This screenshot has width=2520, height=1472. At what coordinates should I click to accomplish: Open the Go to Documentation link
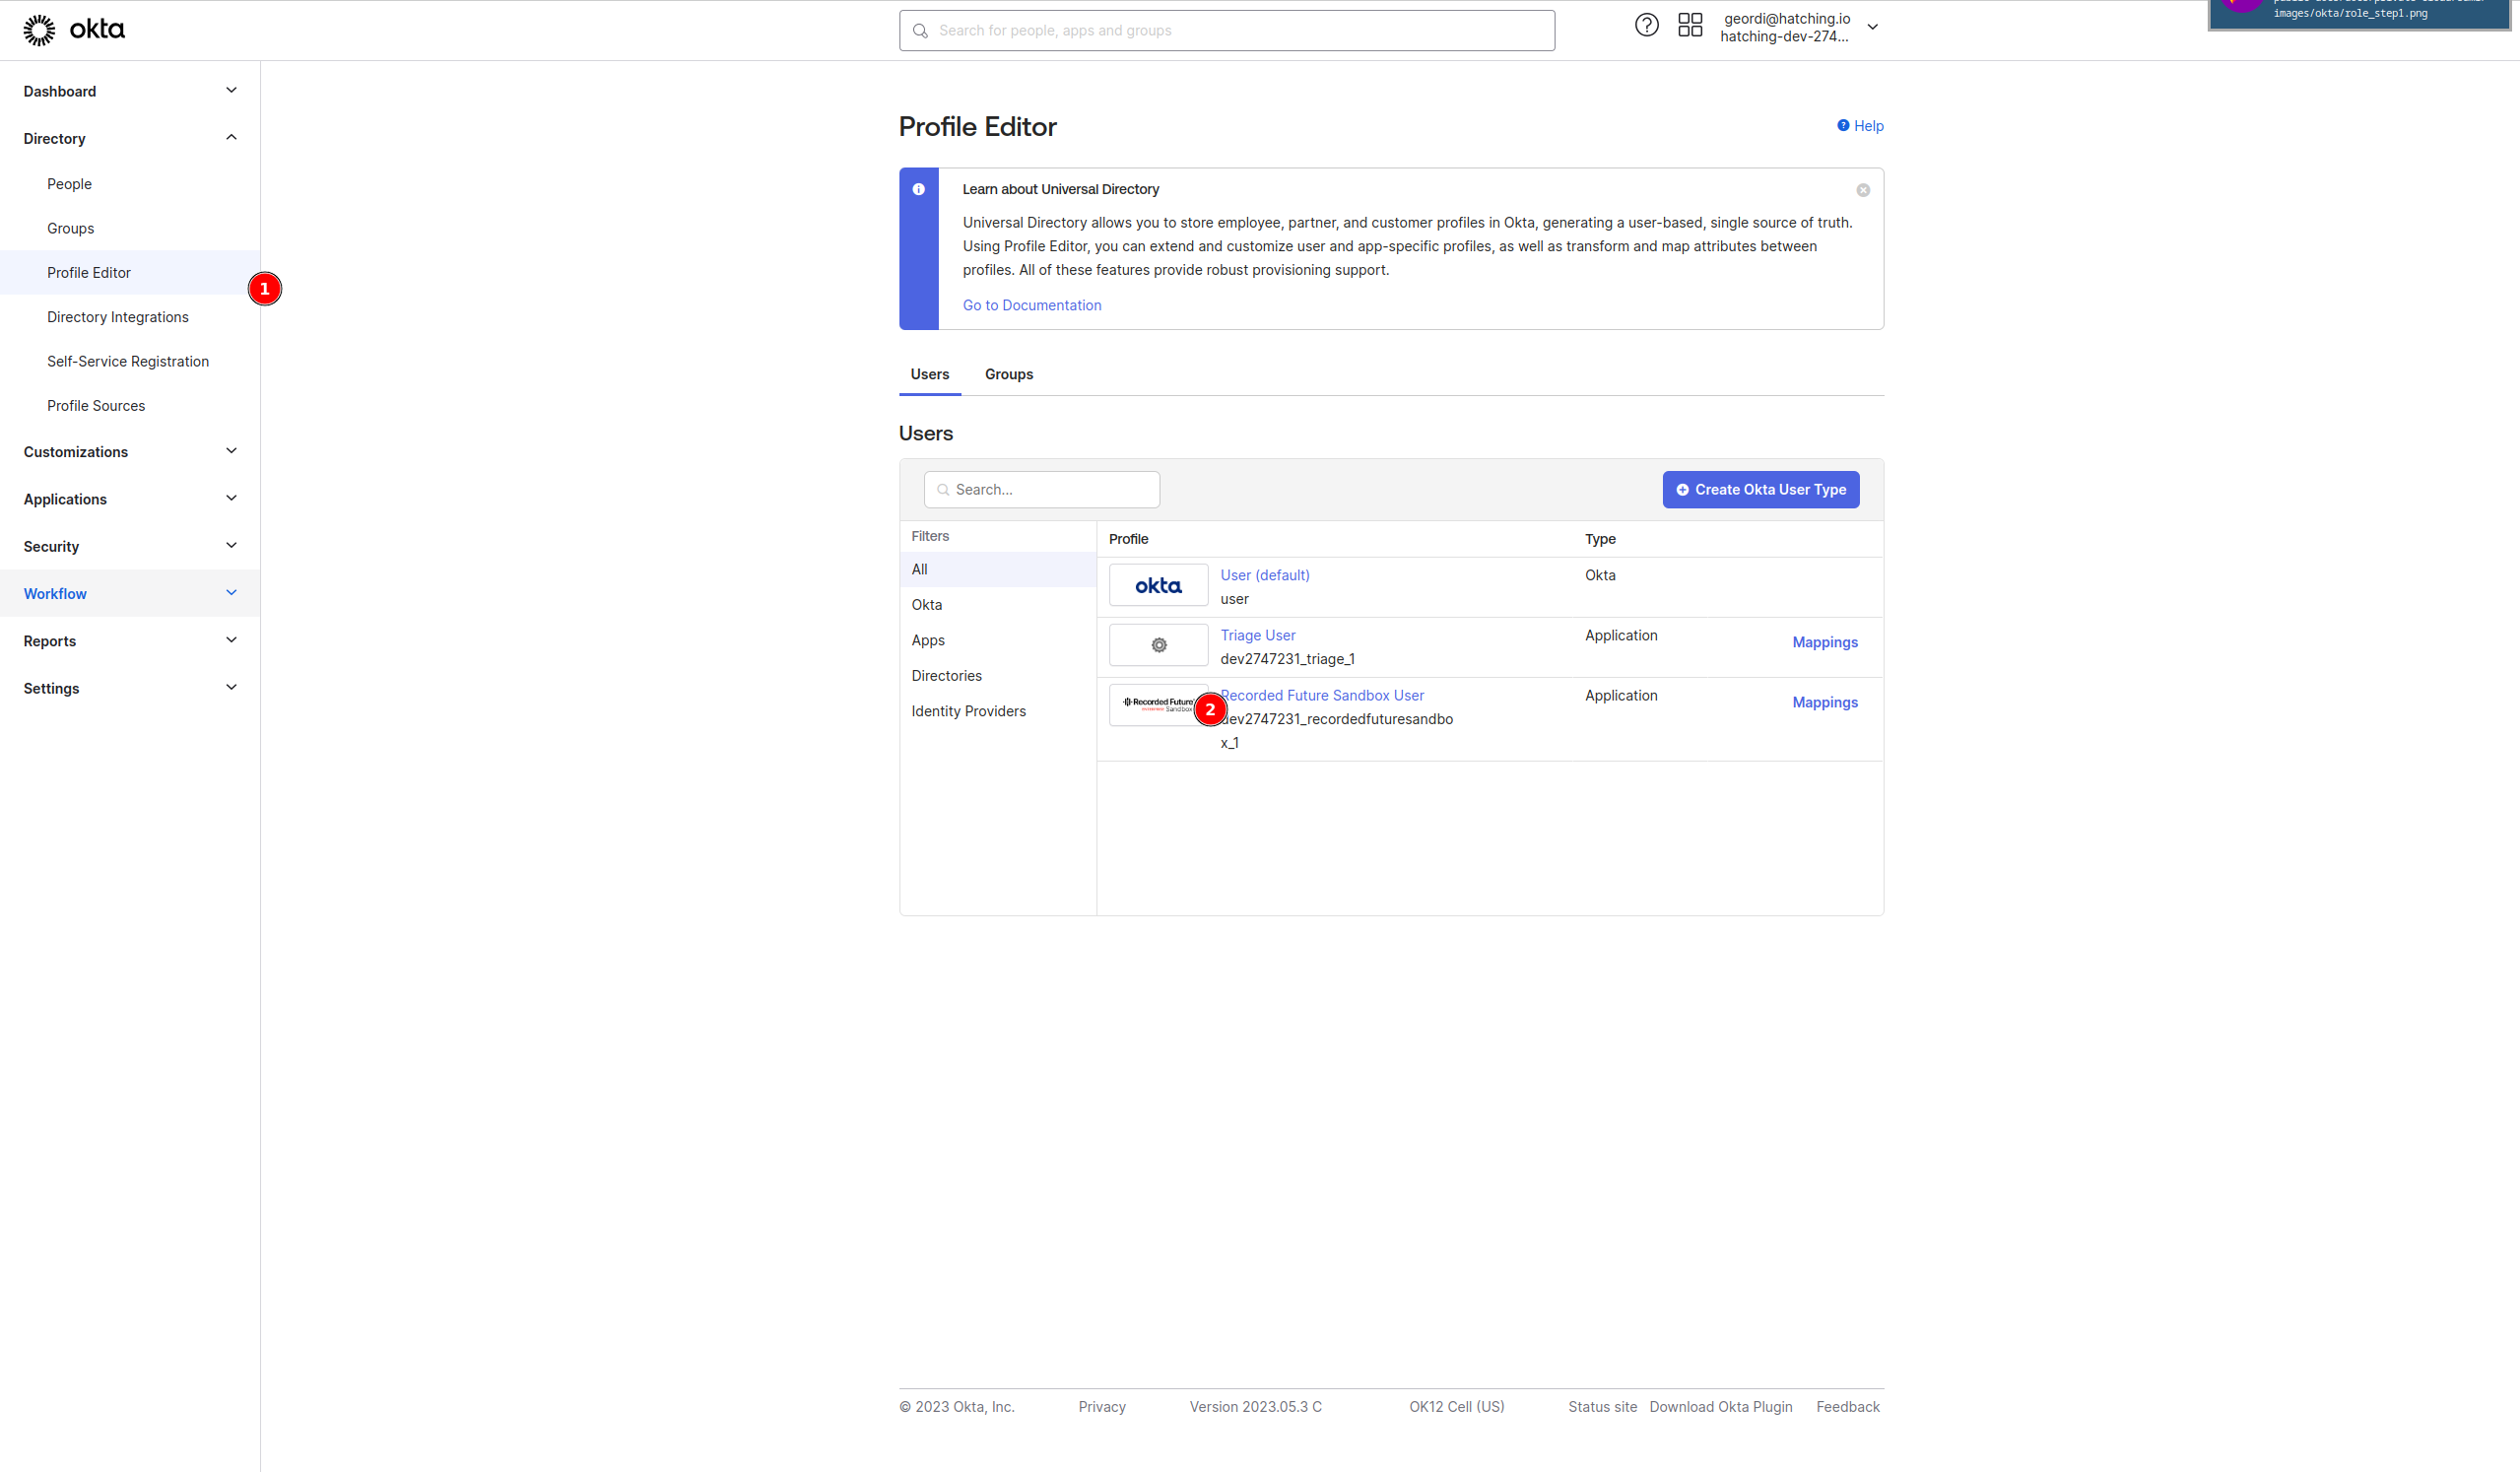[1031, 306]
